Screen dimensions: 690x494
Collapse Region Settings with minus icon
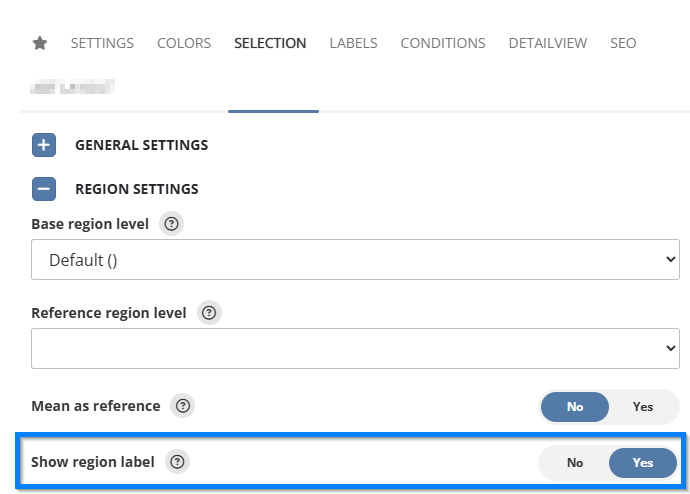(44, 189)
